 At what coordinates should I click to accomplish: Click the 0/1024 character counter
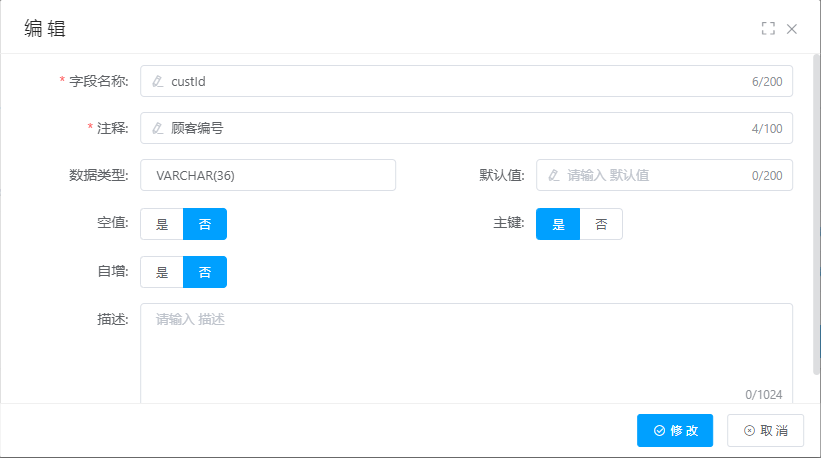coord(764,395)
